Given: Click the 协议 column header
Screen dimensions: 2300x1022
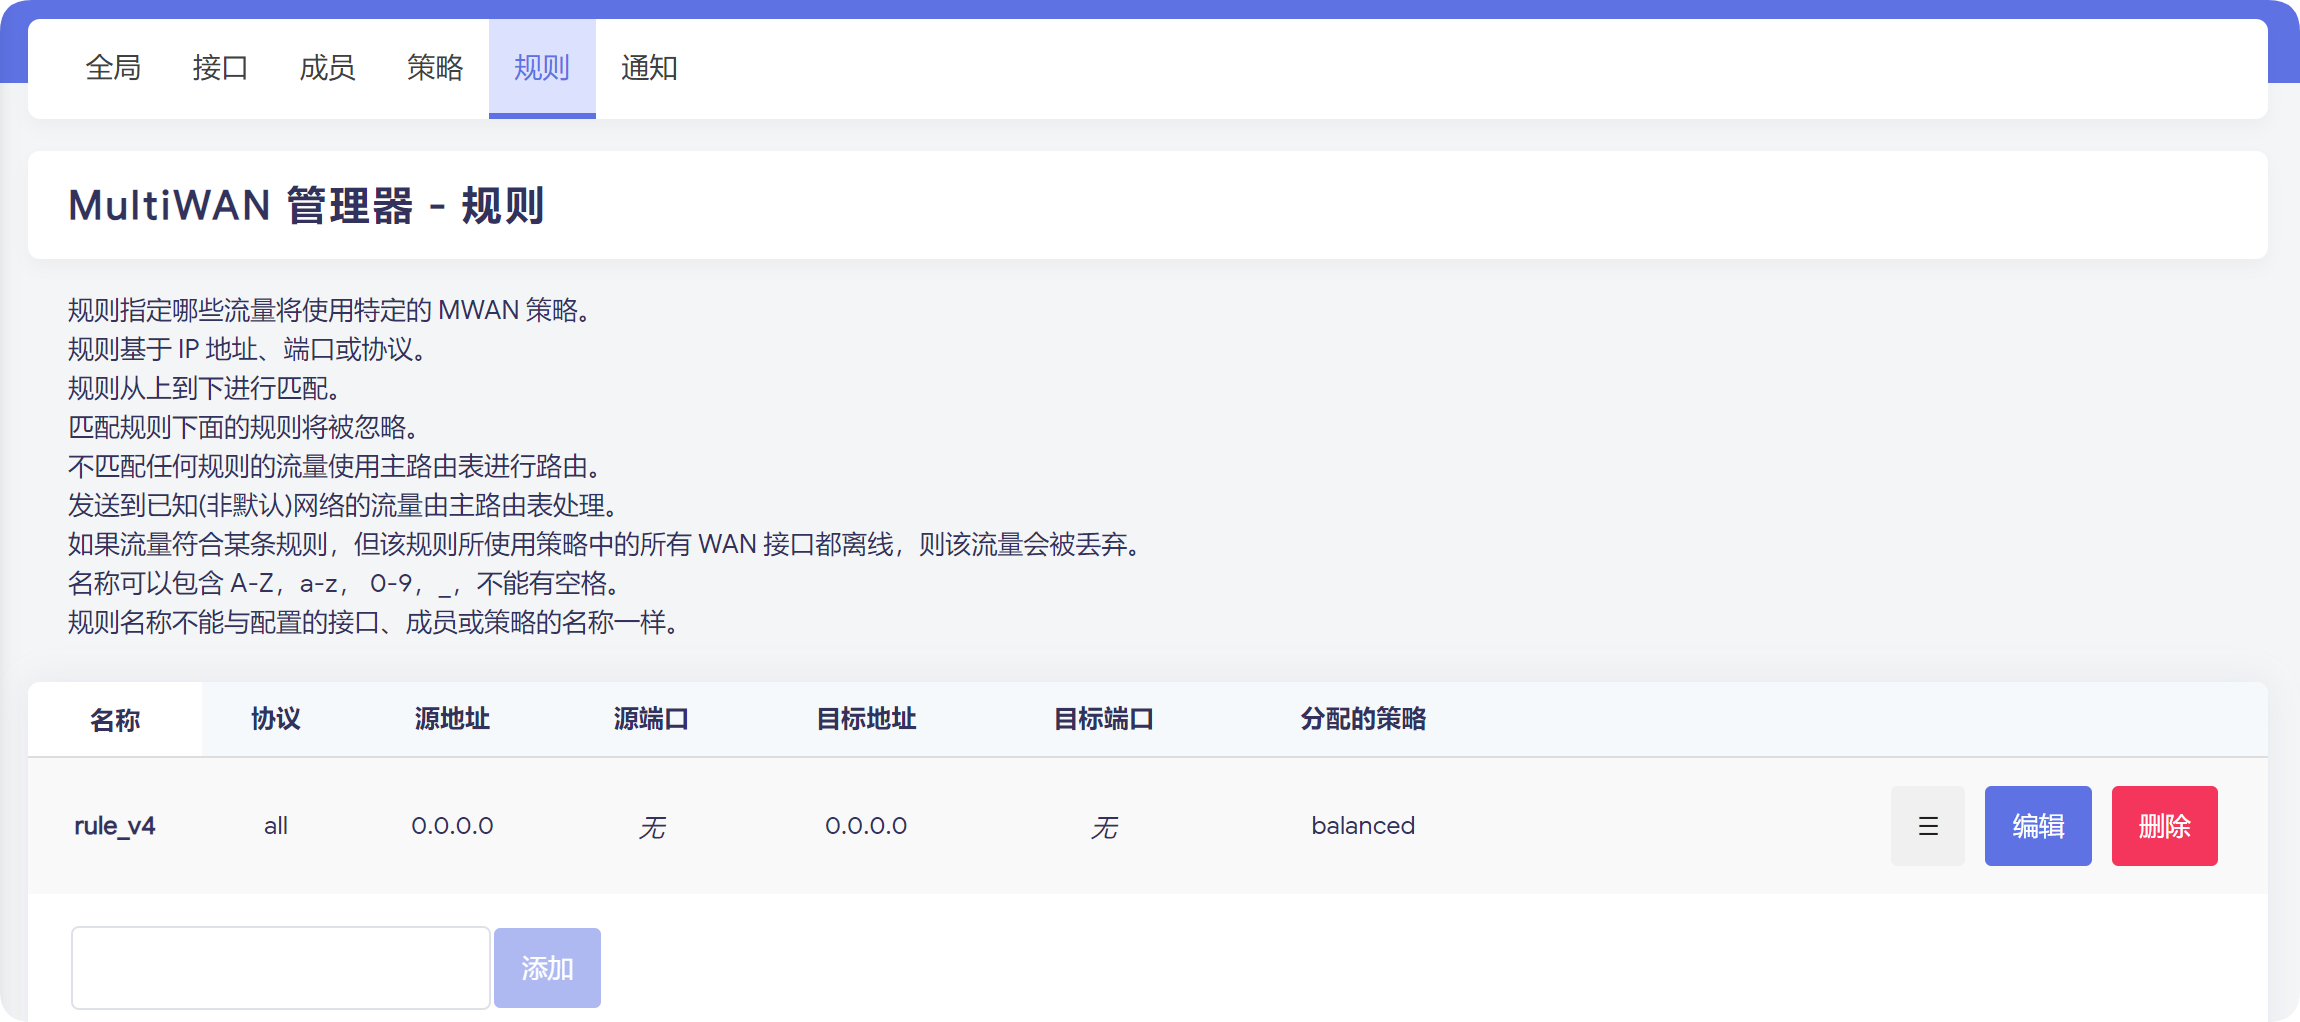Looking at the screenshot, I should click(275, 719).
